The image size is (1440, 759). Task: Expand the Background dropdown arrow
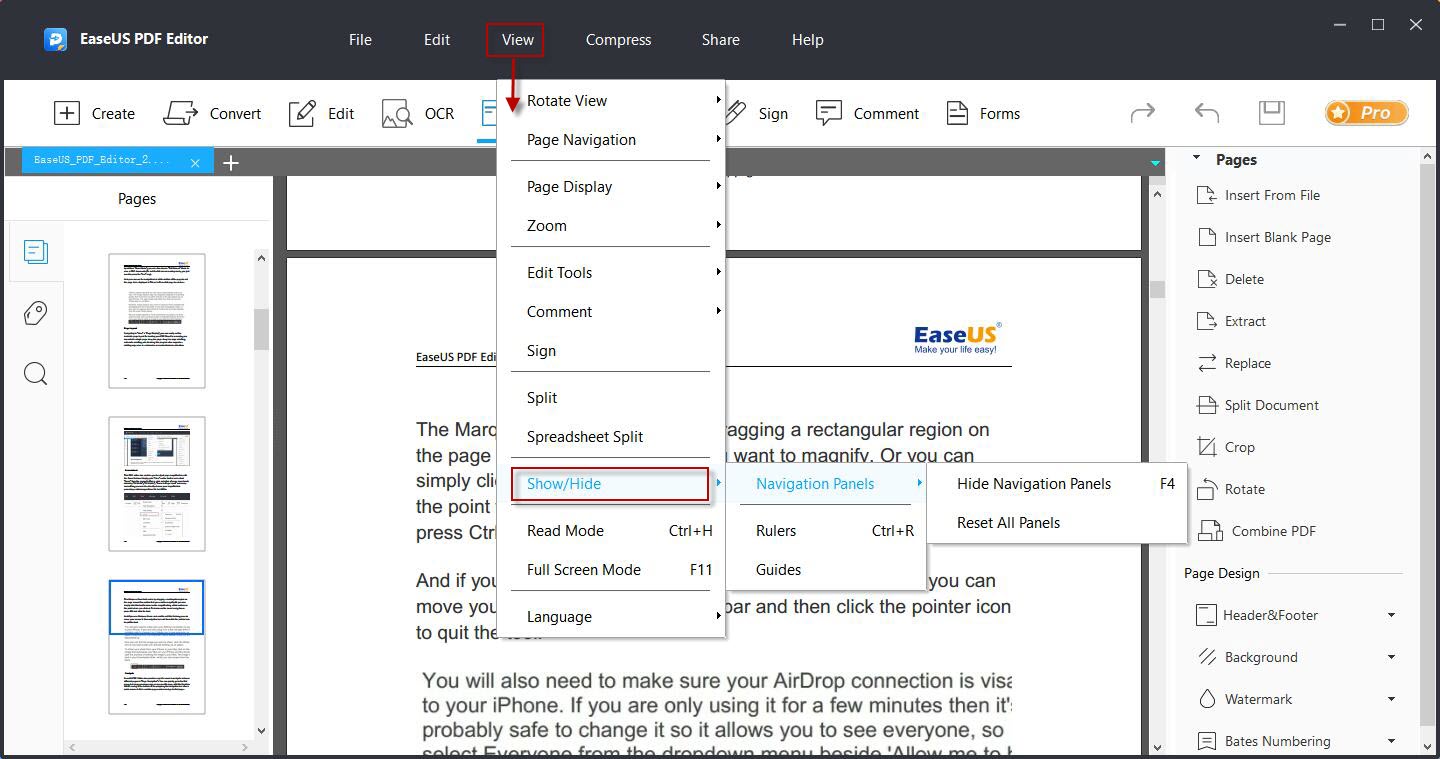(x=1391, y=657)
